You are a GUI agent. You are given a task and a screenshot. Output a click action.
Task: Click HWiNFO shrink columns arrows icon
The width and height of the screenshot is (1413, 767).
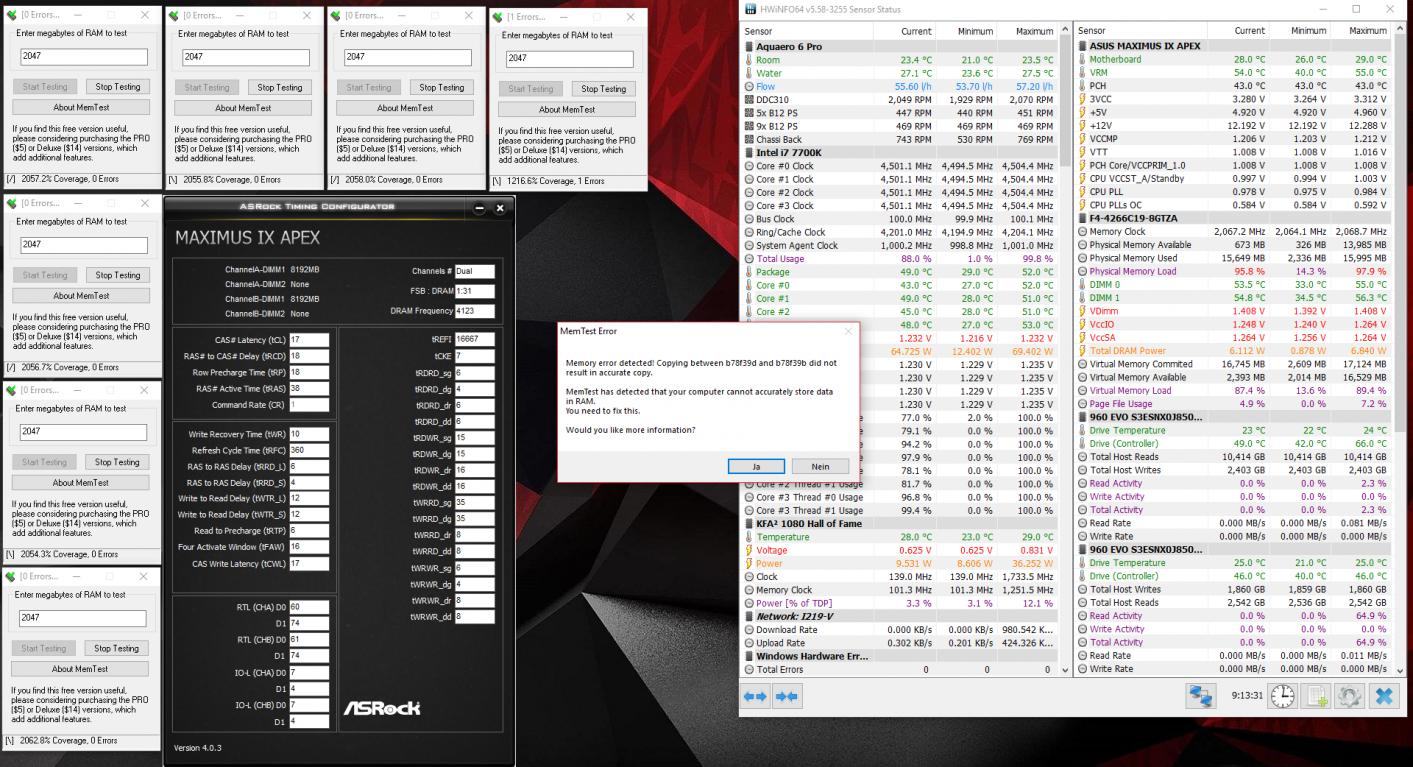pyautogui.click(x=786, y=696)
